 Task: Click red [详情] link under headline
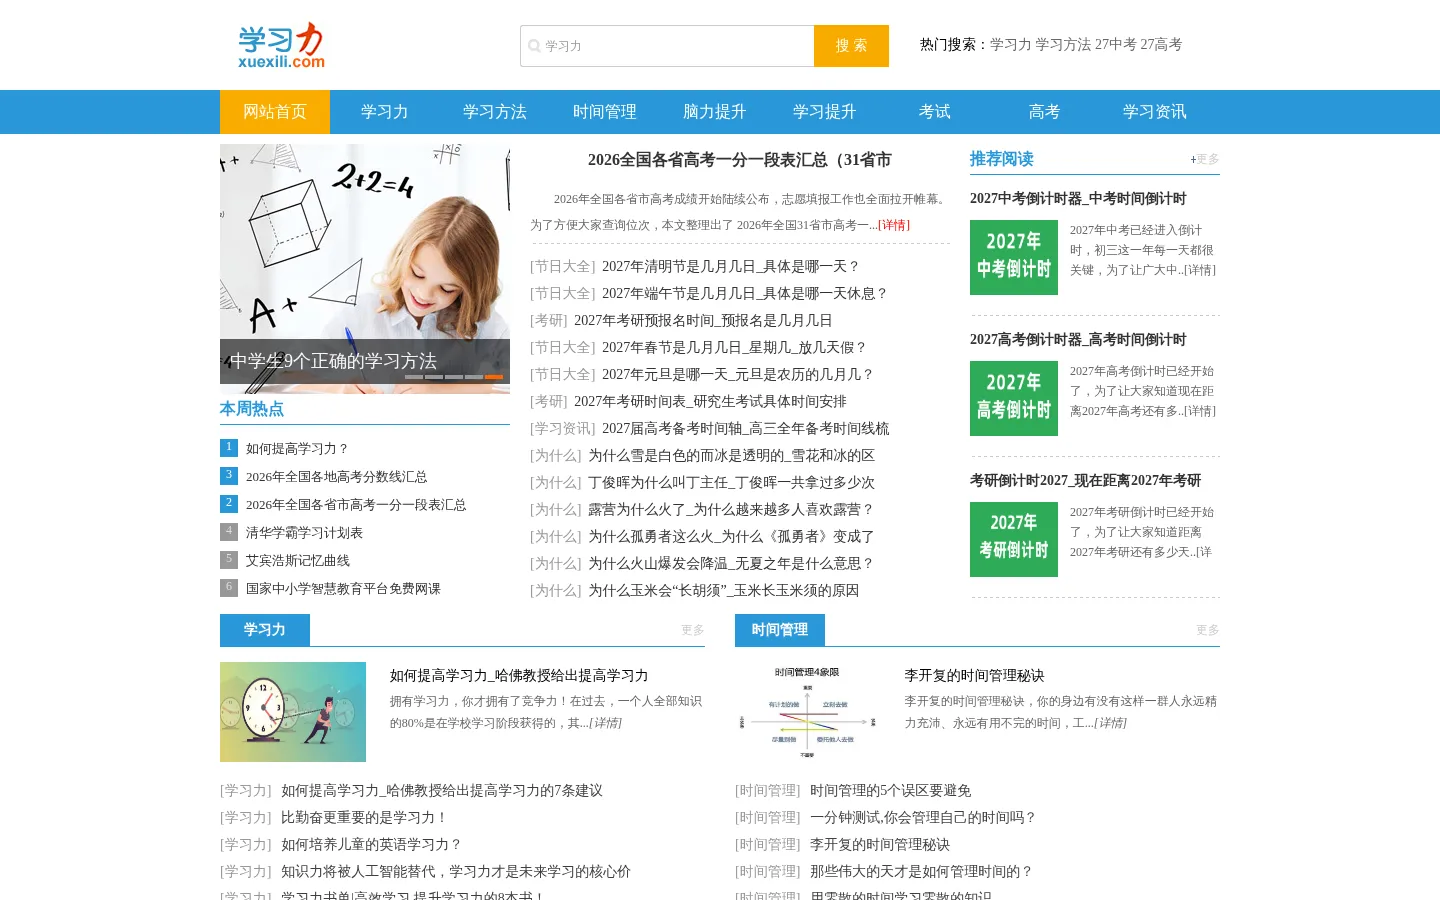(894, 225)
